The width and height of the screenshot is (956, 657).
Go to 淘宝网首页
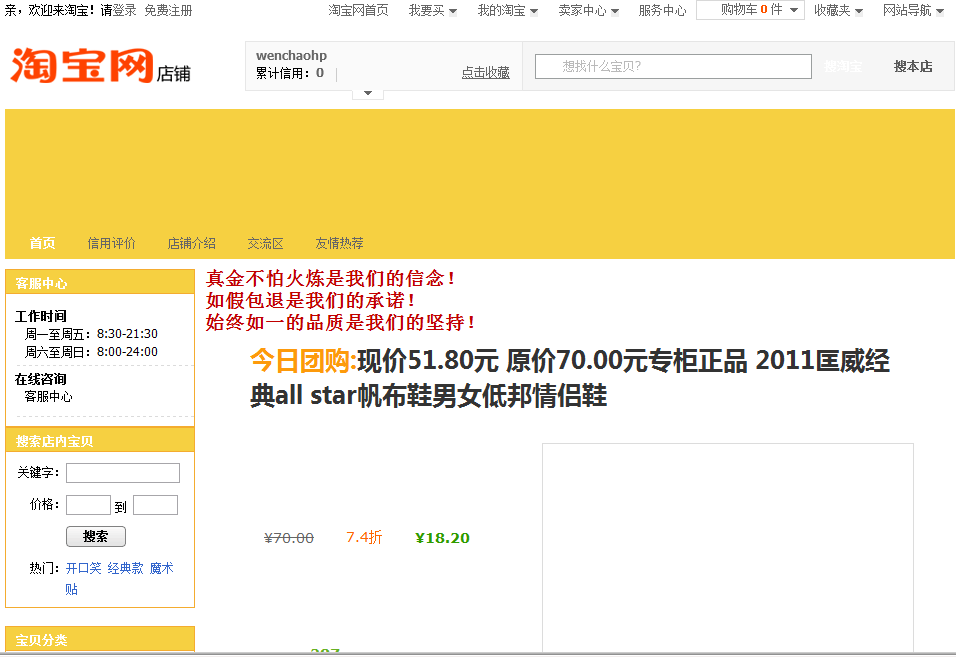(358, 10)
